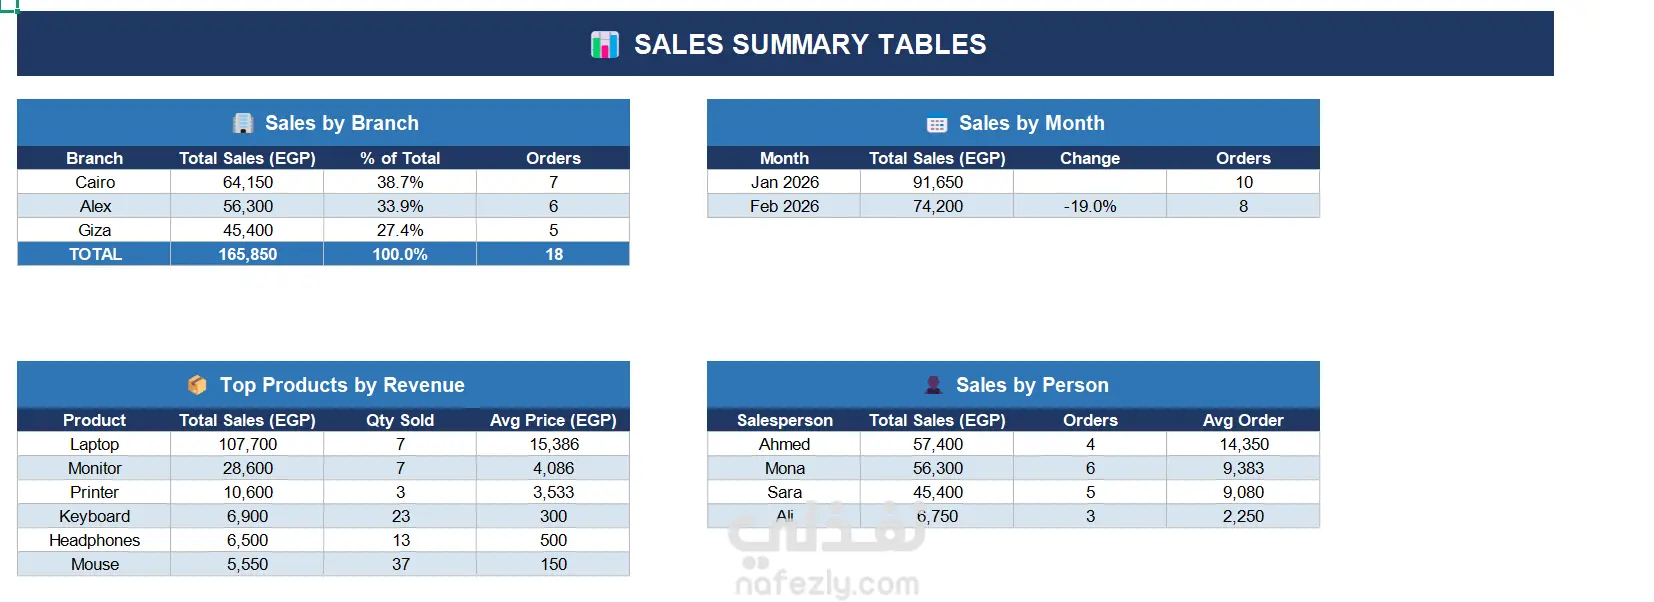The image size is (1654, 602).
Task: Click the % of Total column header
Action: point(400,158)
